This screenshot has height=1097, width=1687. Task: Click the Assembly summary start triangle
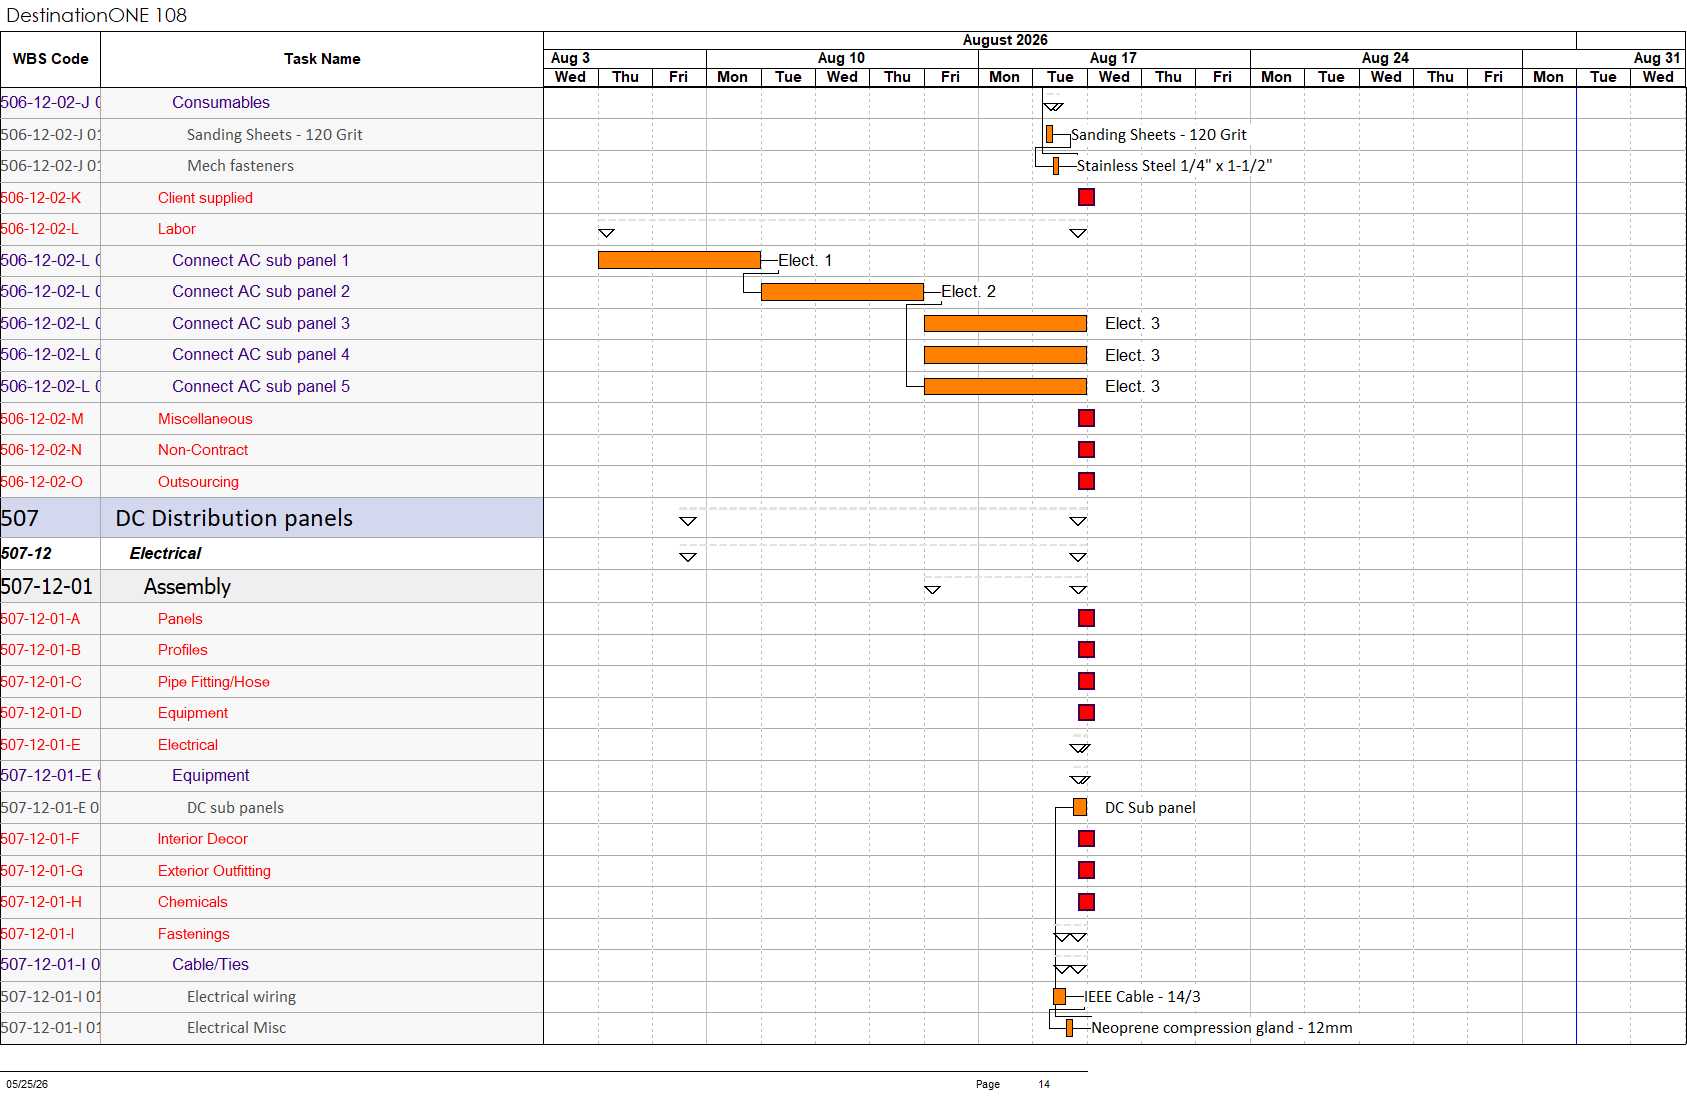932,590
